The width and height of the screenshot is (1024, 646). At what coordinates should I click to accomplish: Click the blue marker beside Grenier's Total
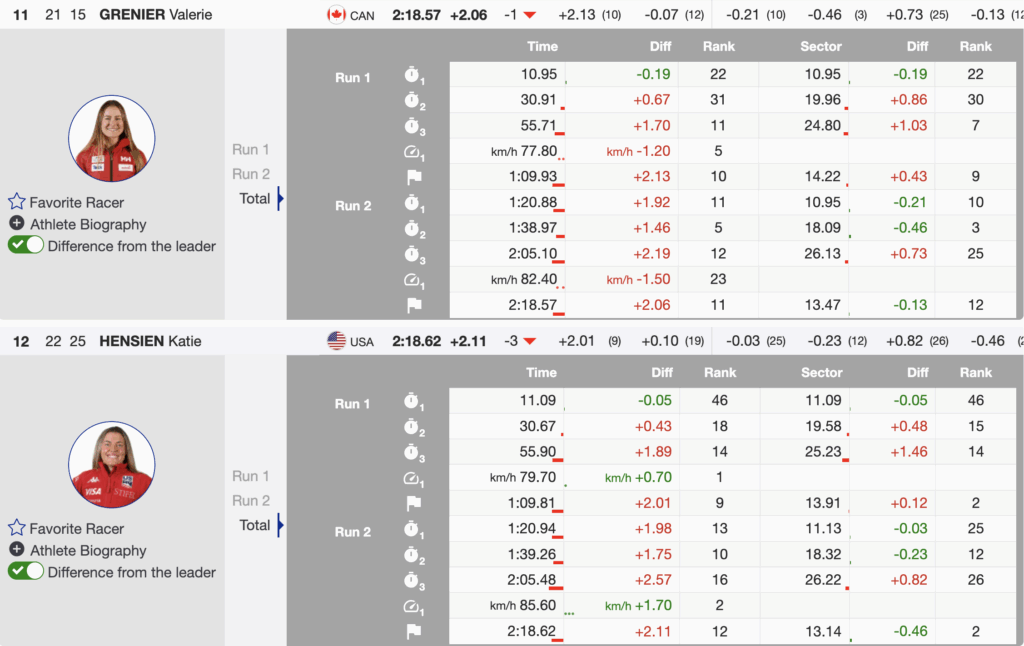280,198
